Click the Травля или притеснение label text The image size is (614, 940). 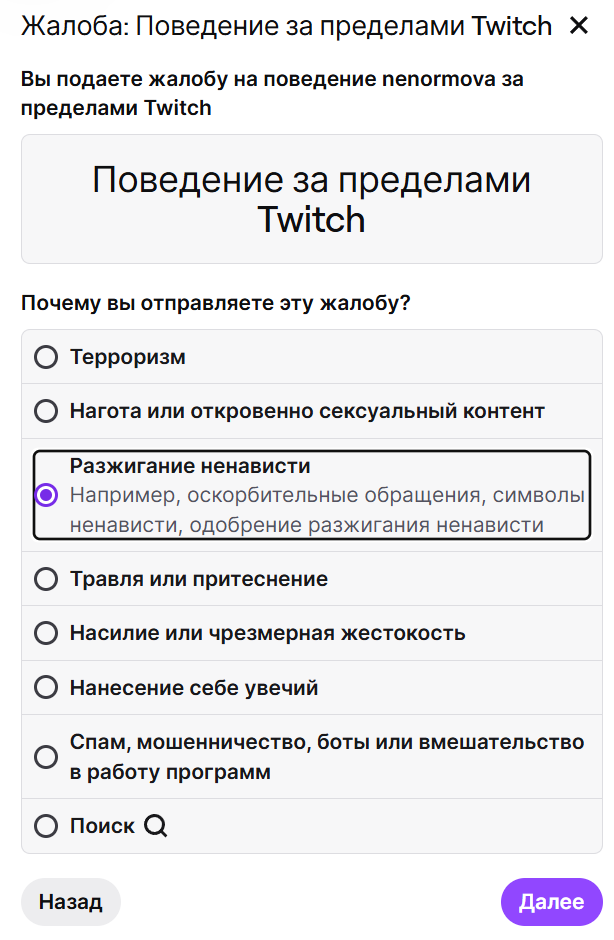click(x=199, y=579)
